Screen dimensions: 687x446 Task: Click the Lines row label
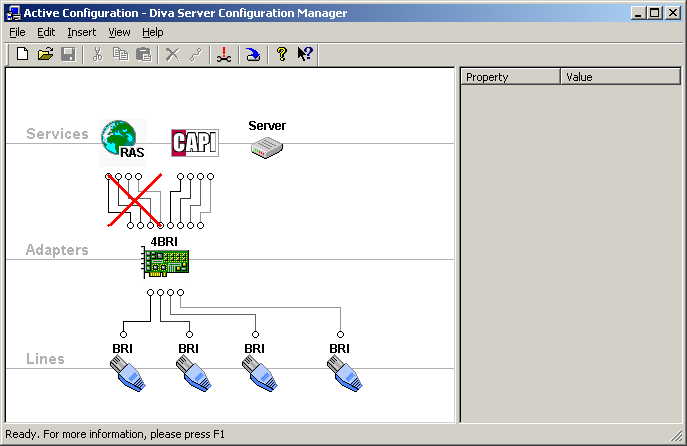(x=45, y=359)
